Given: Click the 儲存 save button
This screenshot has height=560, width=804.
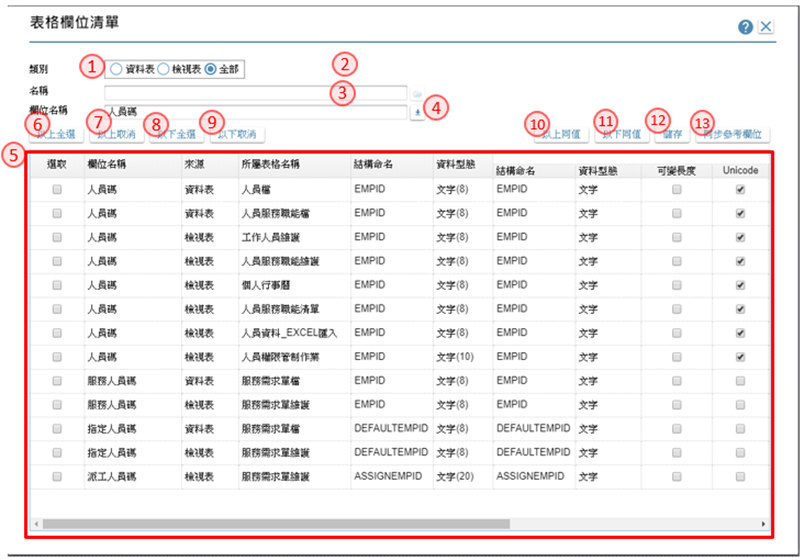Looking at the screenshot, I should (x=672, y=135).
